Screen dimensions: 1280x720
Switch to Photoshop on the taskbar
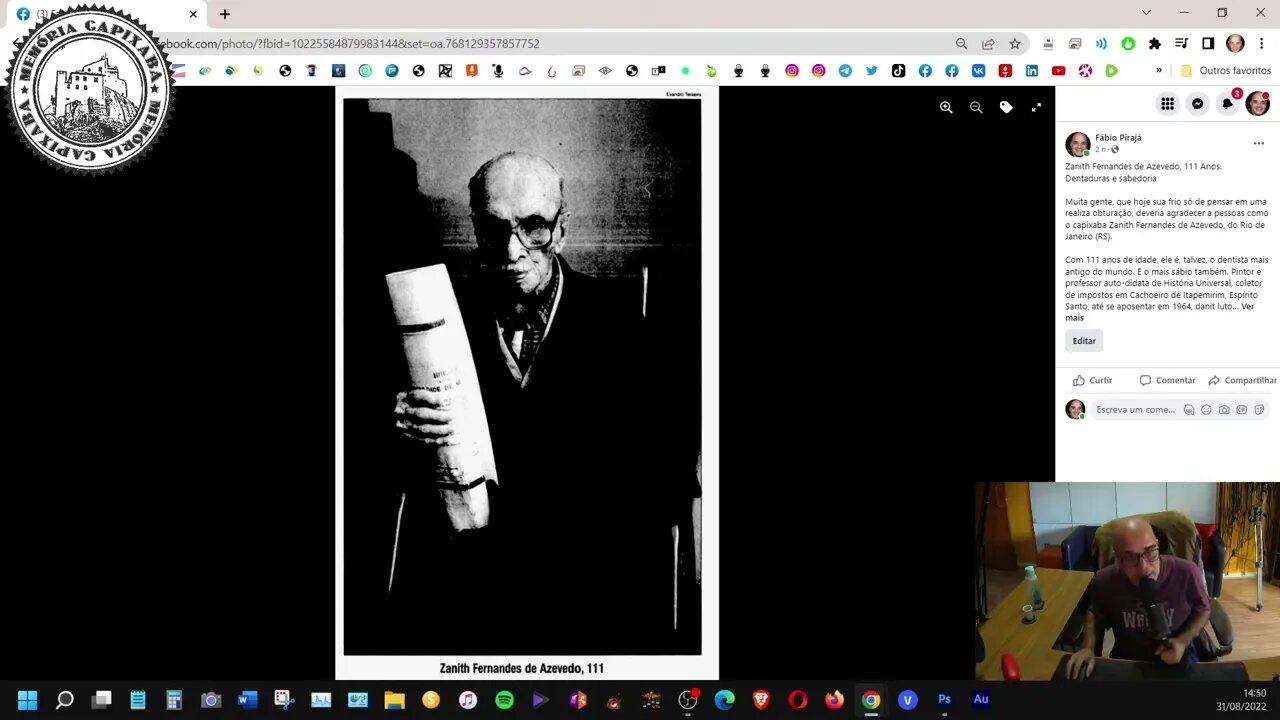(x=944, y=700)
